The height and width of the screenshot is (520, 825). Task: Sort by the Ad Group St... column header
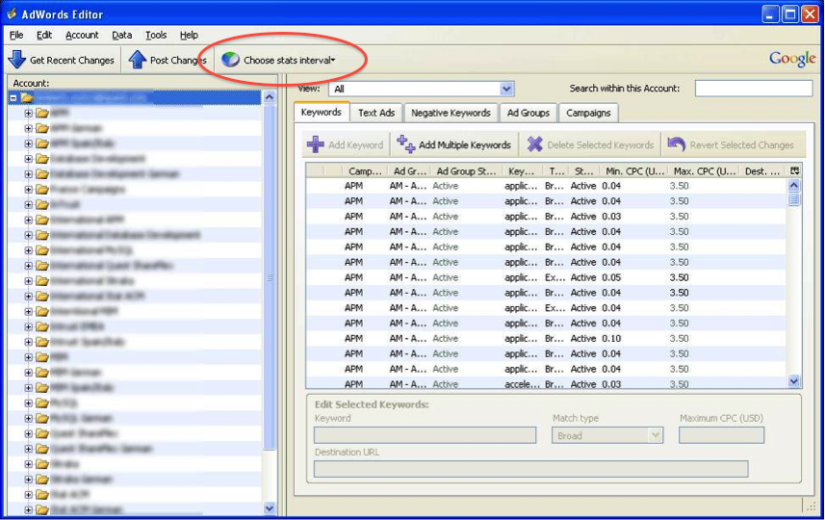466,171
